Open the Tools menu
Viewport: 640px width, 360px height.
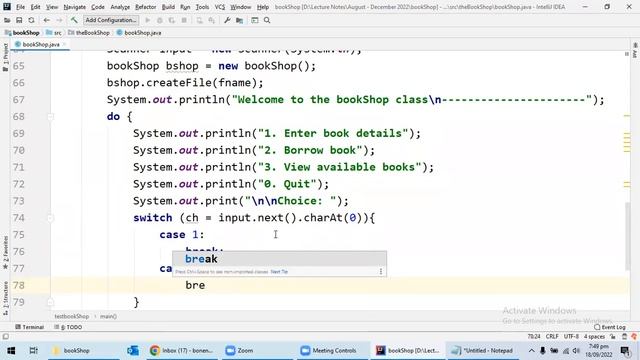tap(202, 7)
